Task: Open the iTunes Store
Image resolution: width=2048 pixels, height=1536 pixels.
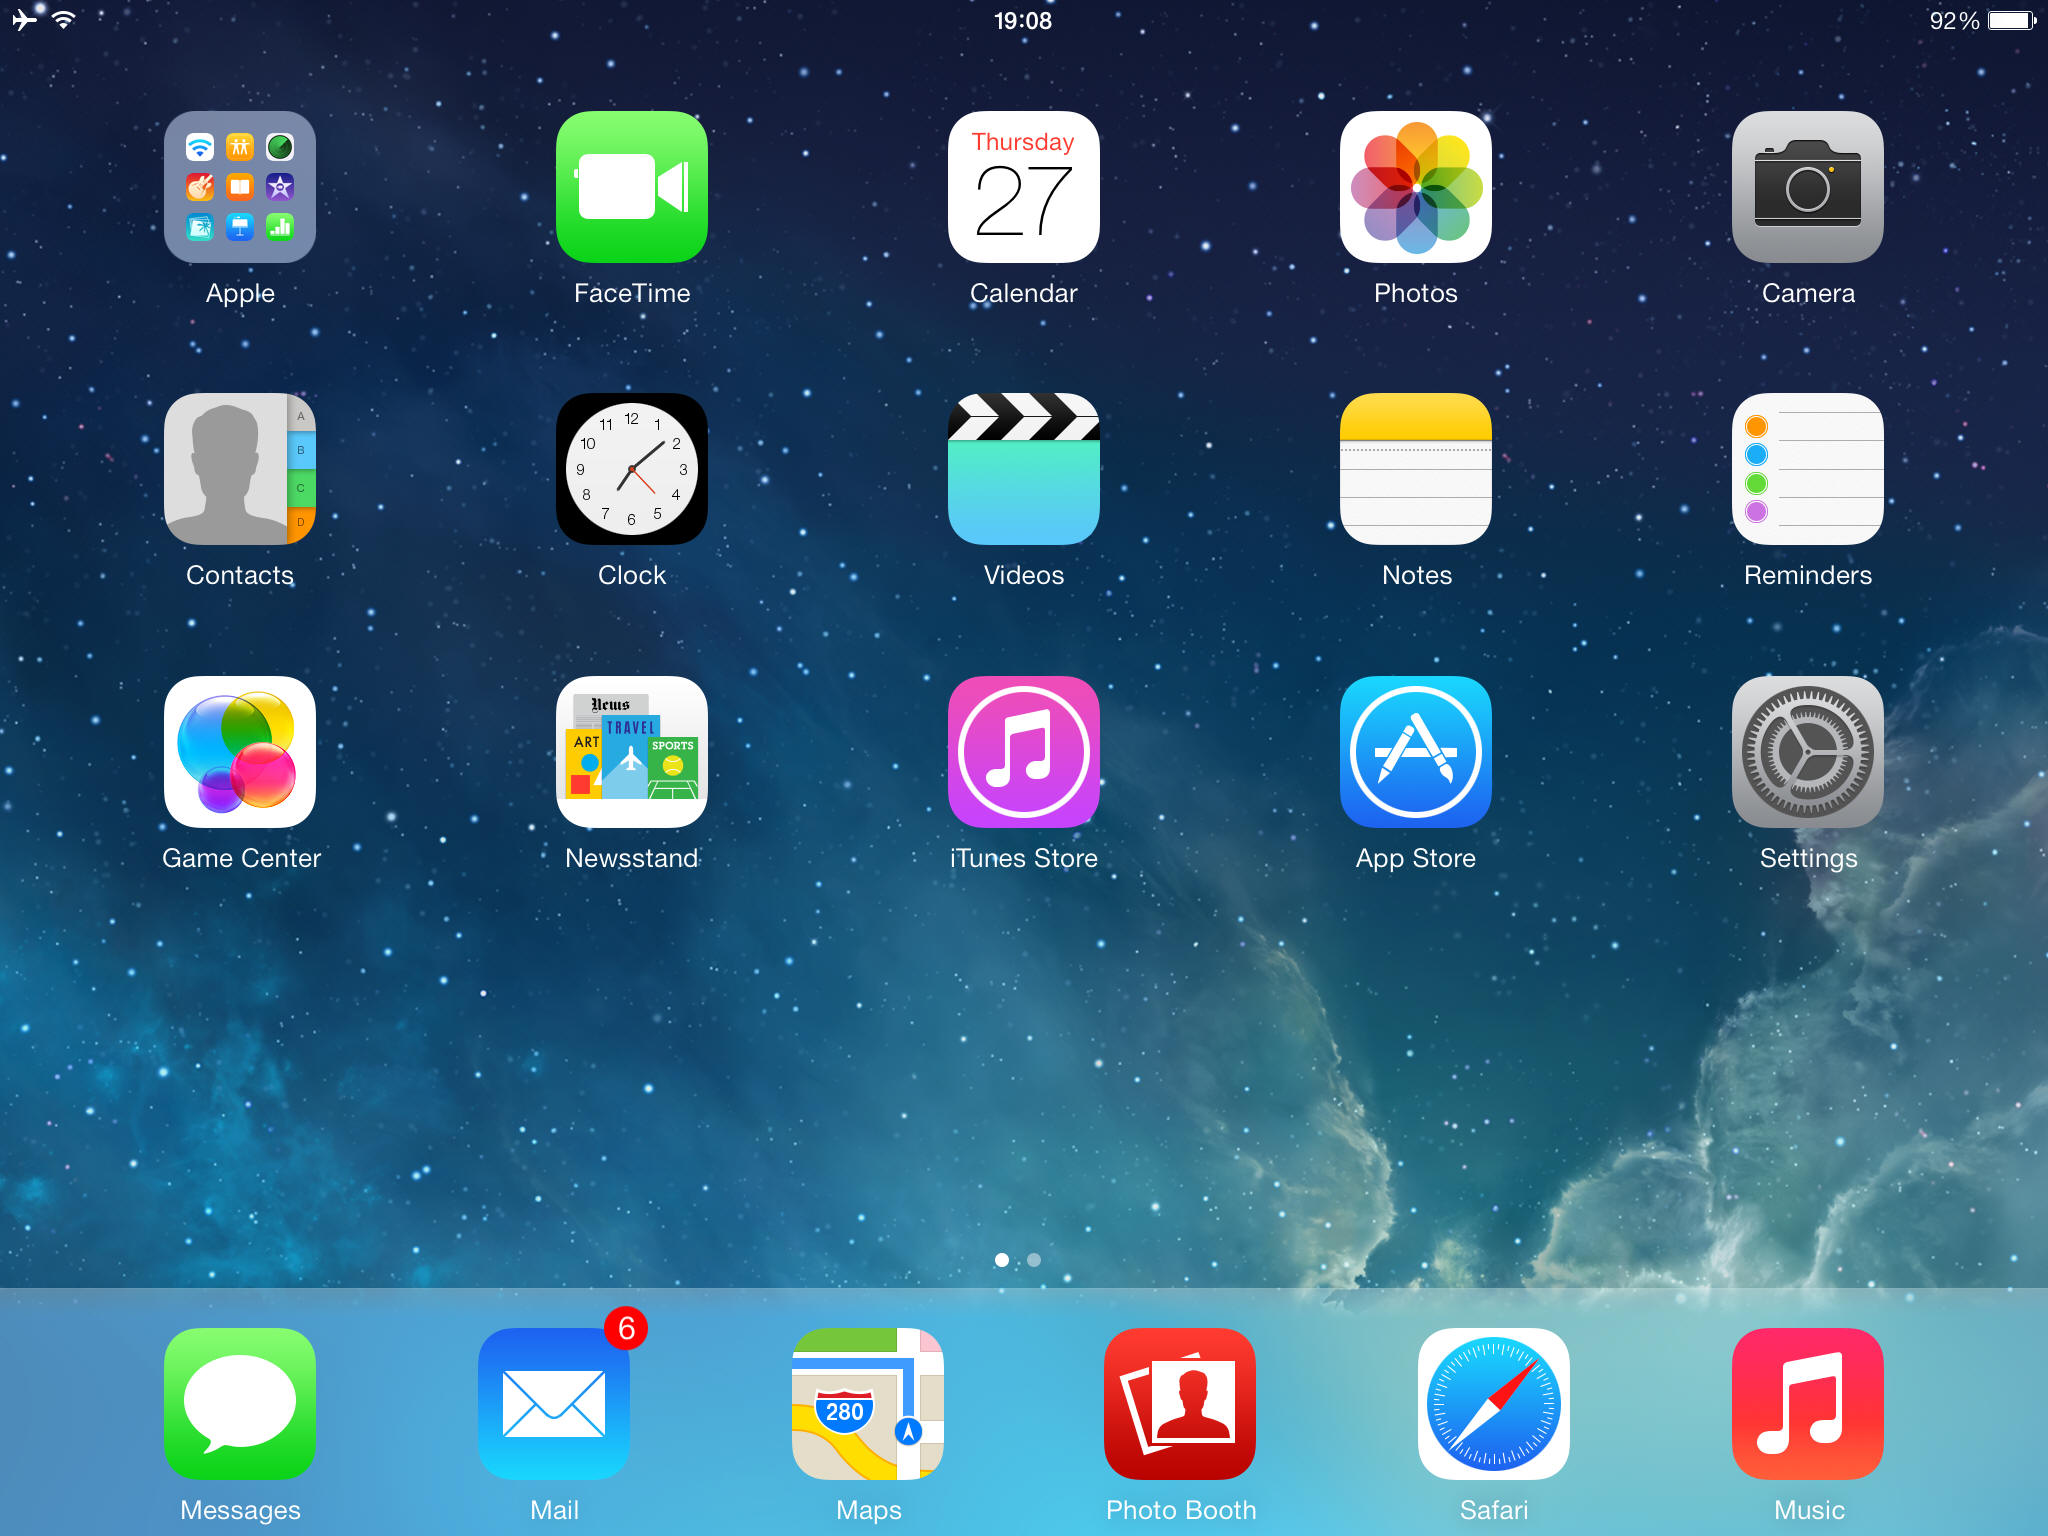Action: click(1023, 752)
